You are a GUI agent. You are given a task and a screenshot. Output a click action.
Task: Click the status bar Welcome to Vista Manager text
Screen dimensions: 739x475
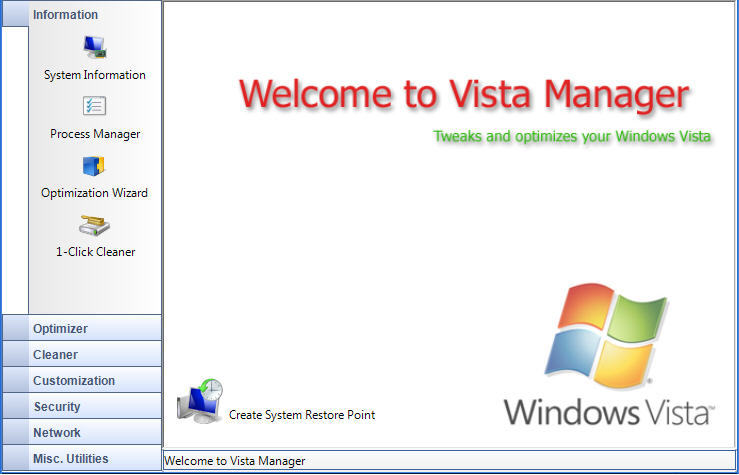click(x=235, y=460)
